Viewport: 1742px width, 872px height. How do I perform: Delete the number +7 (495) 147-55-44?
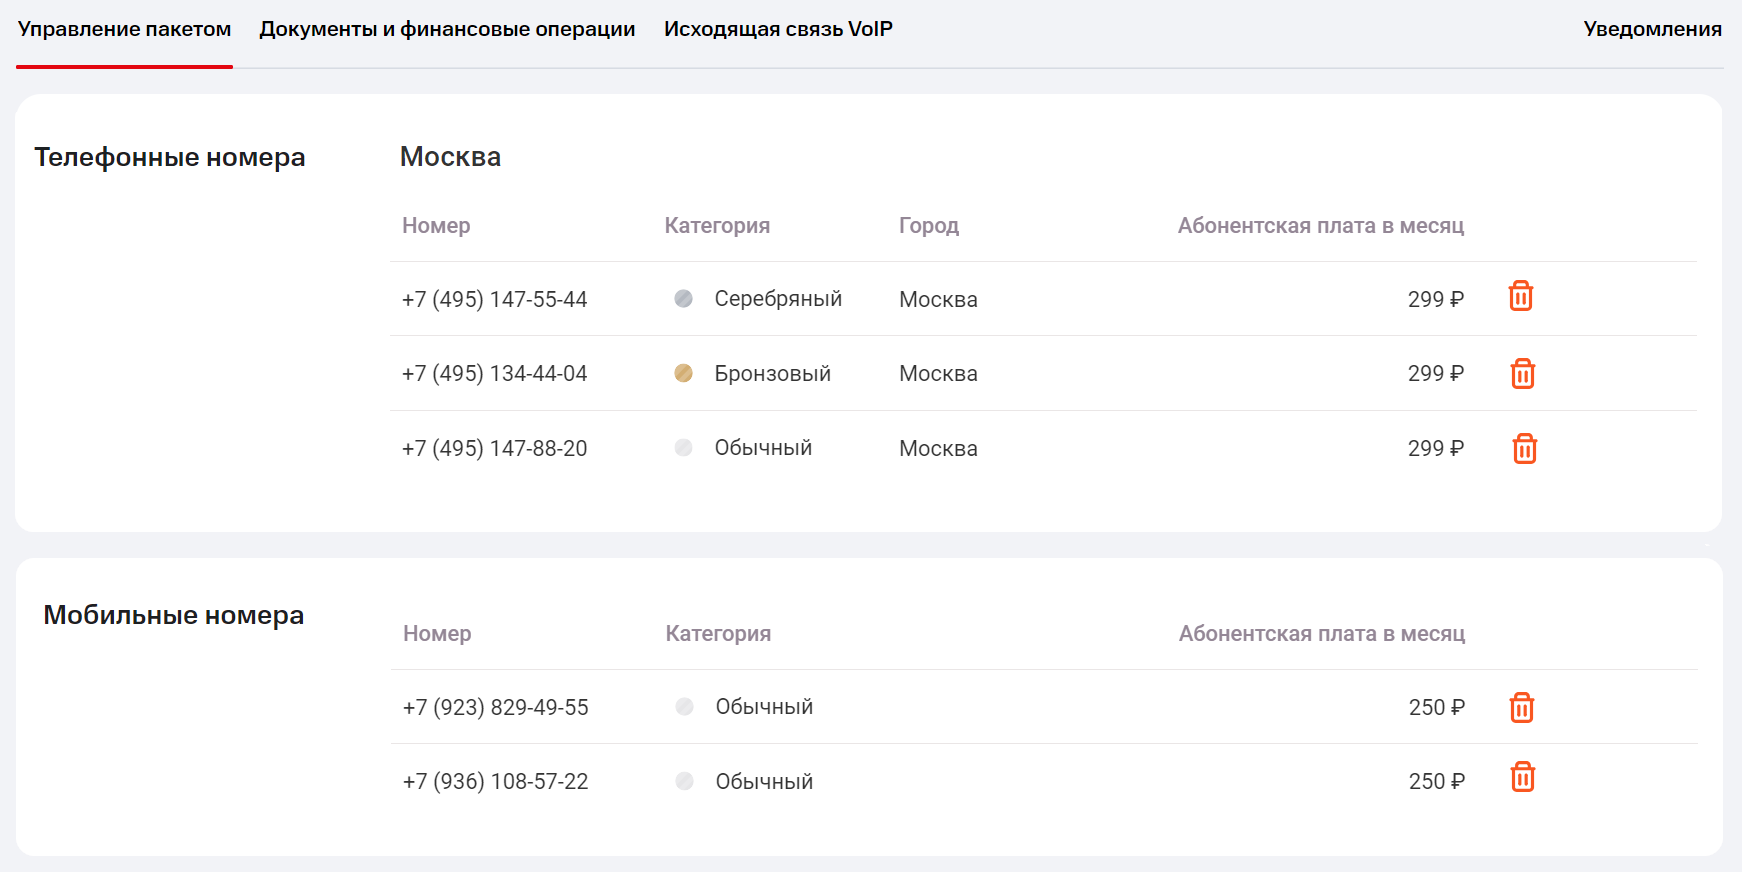pyautogui.click(x=1520, y=296)
